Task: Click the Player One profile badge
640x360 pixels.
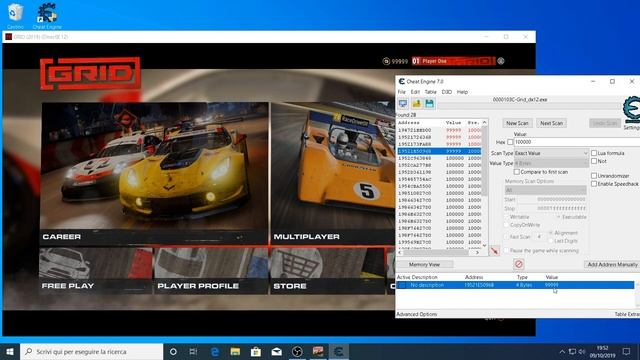Action: point(453,61)
